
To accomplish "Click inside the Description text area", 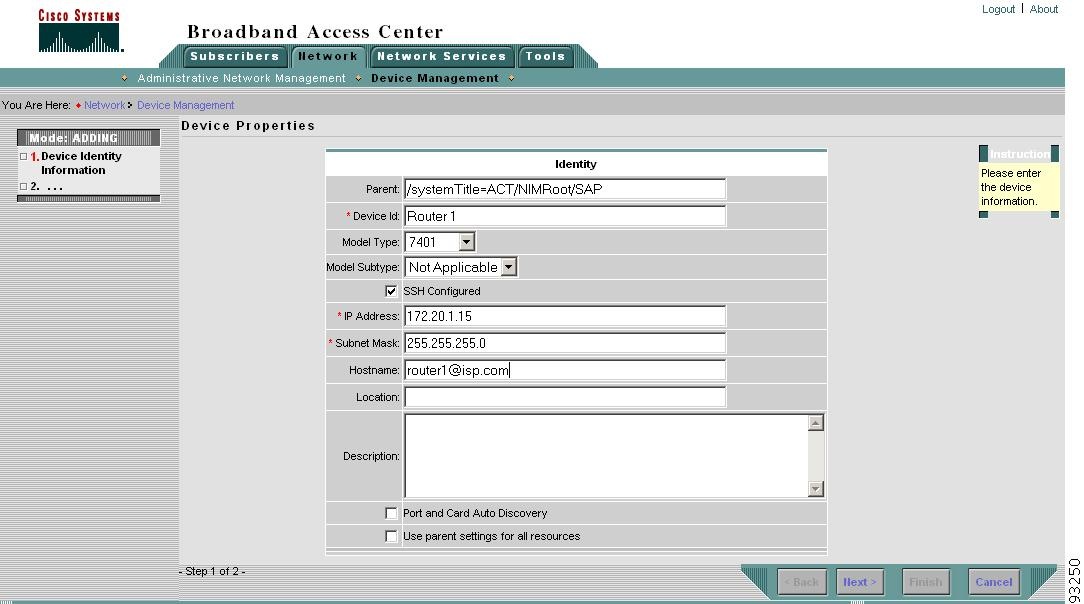I will coord(606,455).
